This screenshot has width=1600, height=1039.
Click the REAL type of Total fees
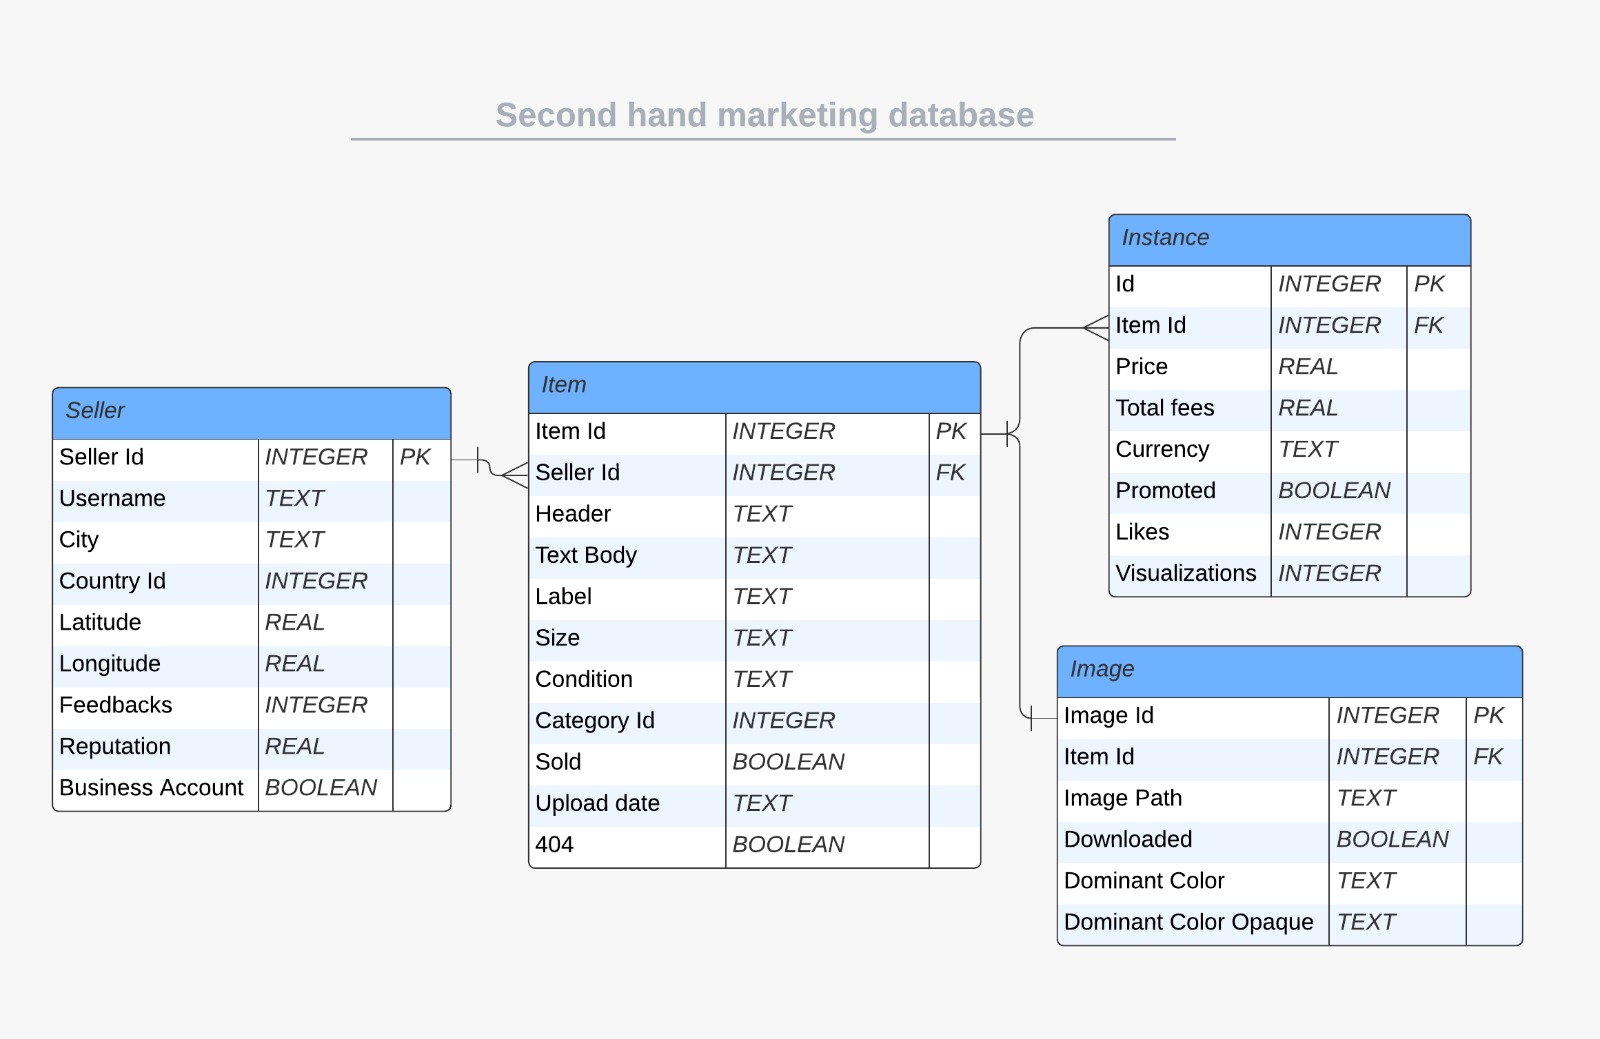coord(1307,408)
